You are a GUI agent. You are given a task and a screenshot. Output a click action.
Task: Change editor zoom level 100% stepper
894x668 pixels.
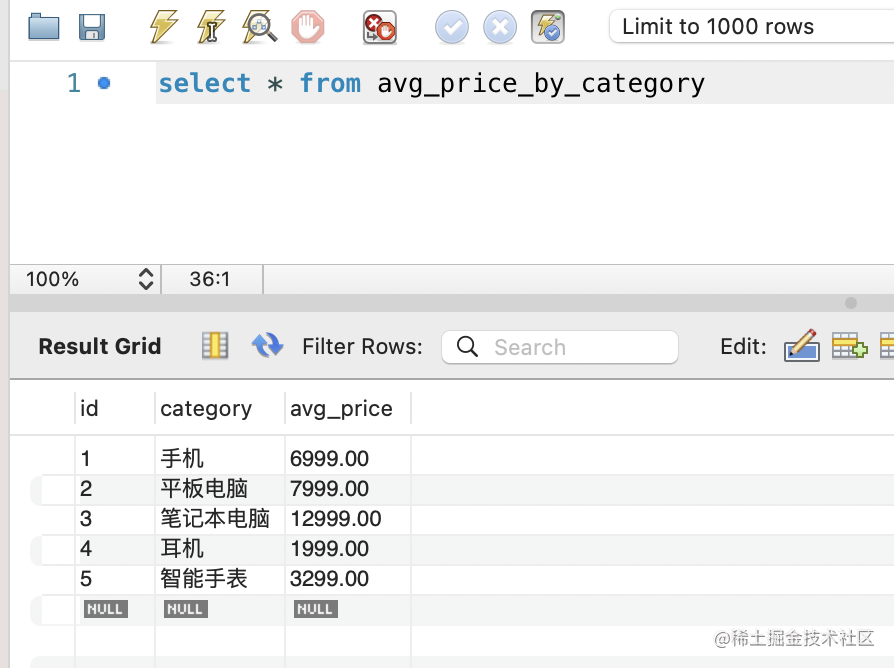pyautogui.click(x=146, y=279)
